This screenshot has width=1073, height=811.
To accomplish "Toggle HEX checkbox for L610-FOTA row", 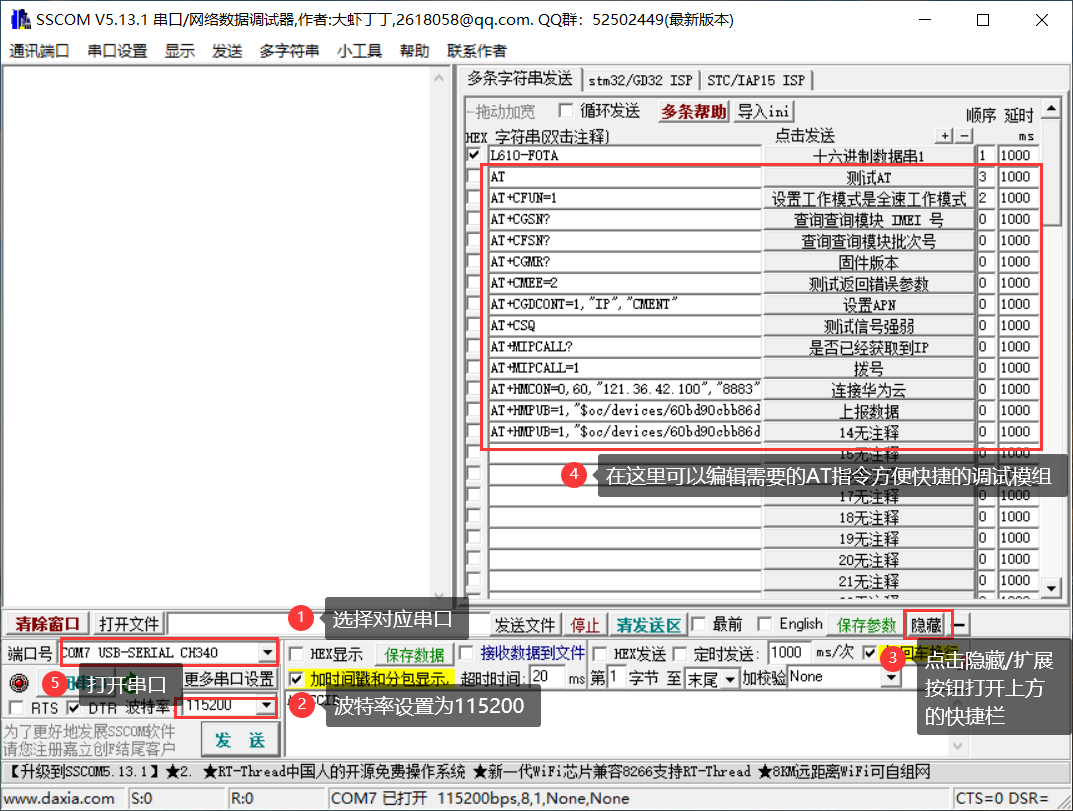I will pyautogui.click(x=474, y=155).
